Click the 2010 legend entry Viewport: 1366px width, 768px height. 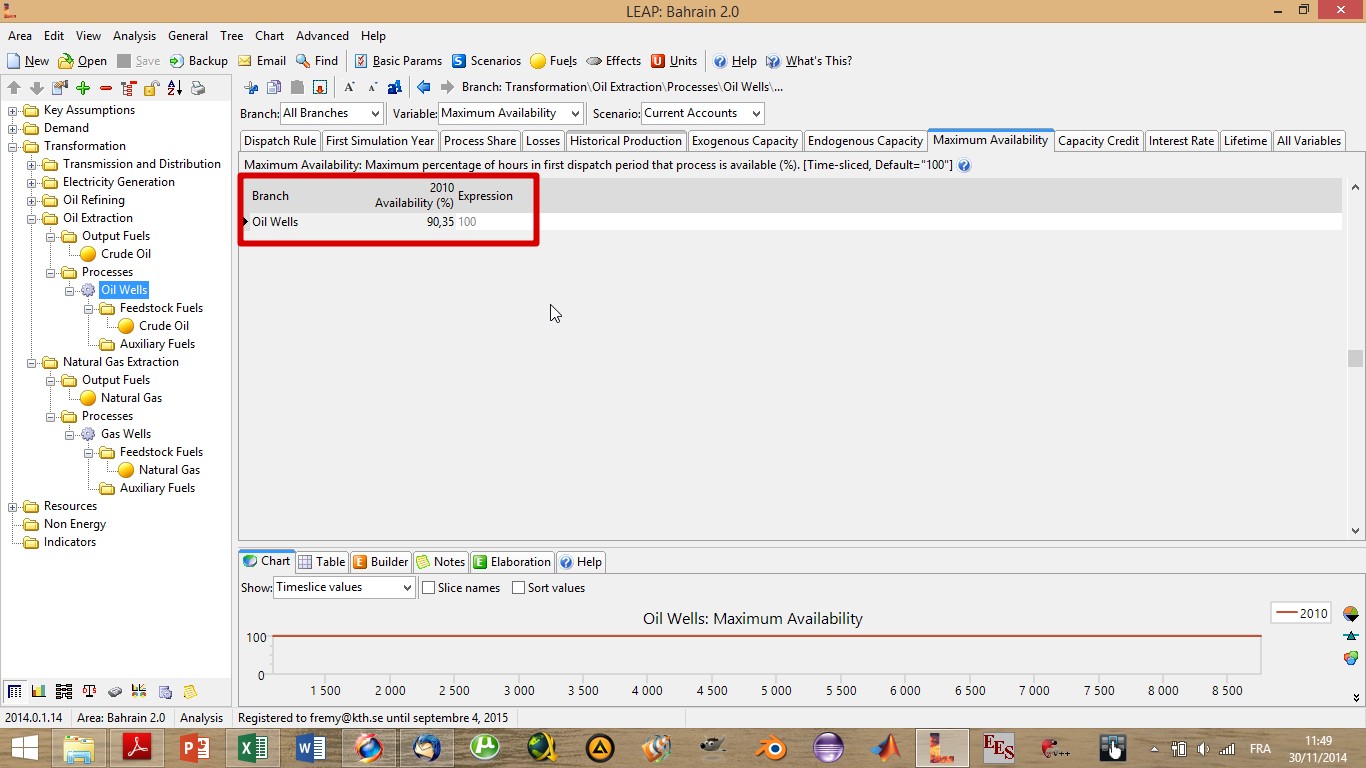click(x=1302, y=614)
